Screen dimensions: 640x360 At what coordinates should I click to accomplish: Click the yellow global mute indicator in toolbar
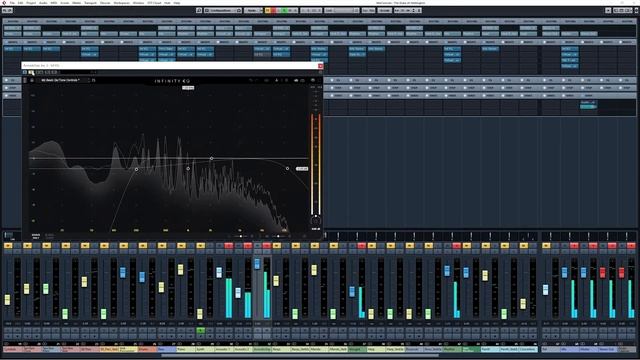click(x=268, y=10)
